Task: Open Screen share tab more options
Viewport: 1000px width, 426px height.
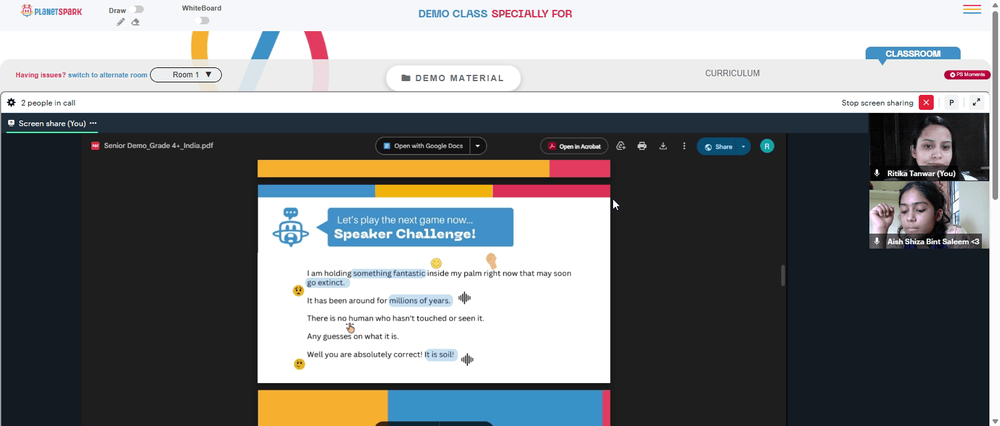Action: tap(93, 123)
